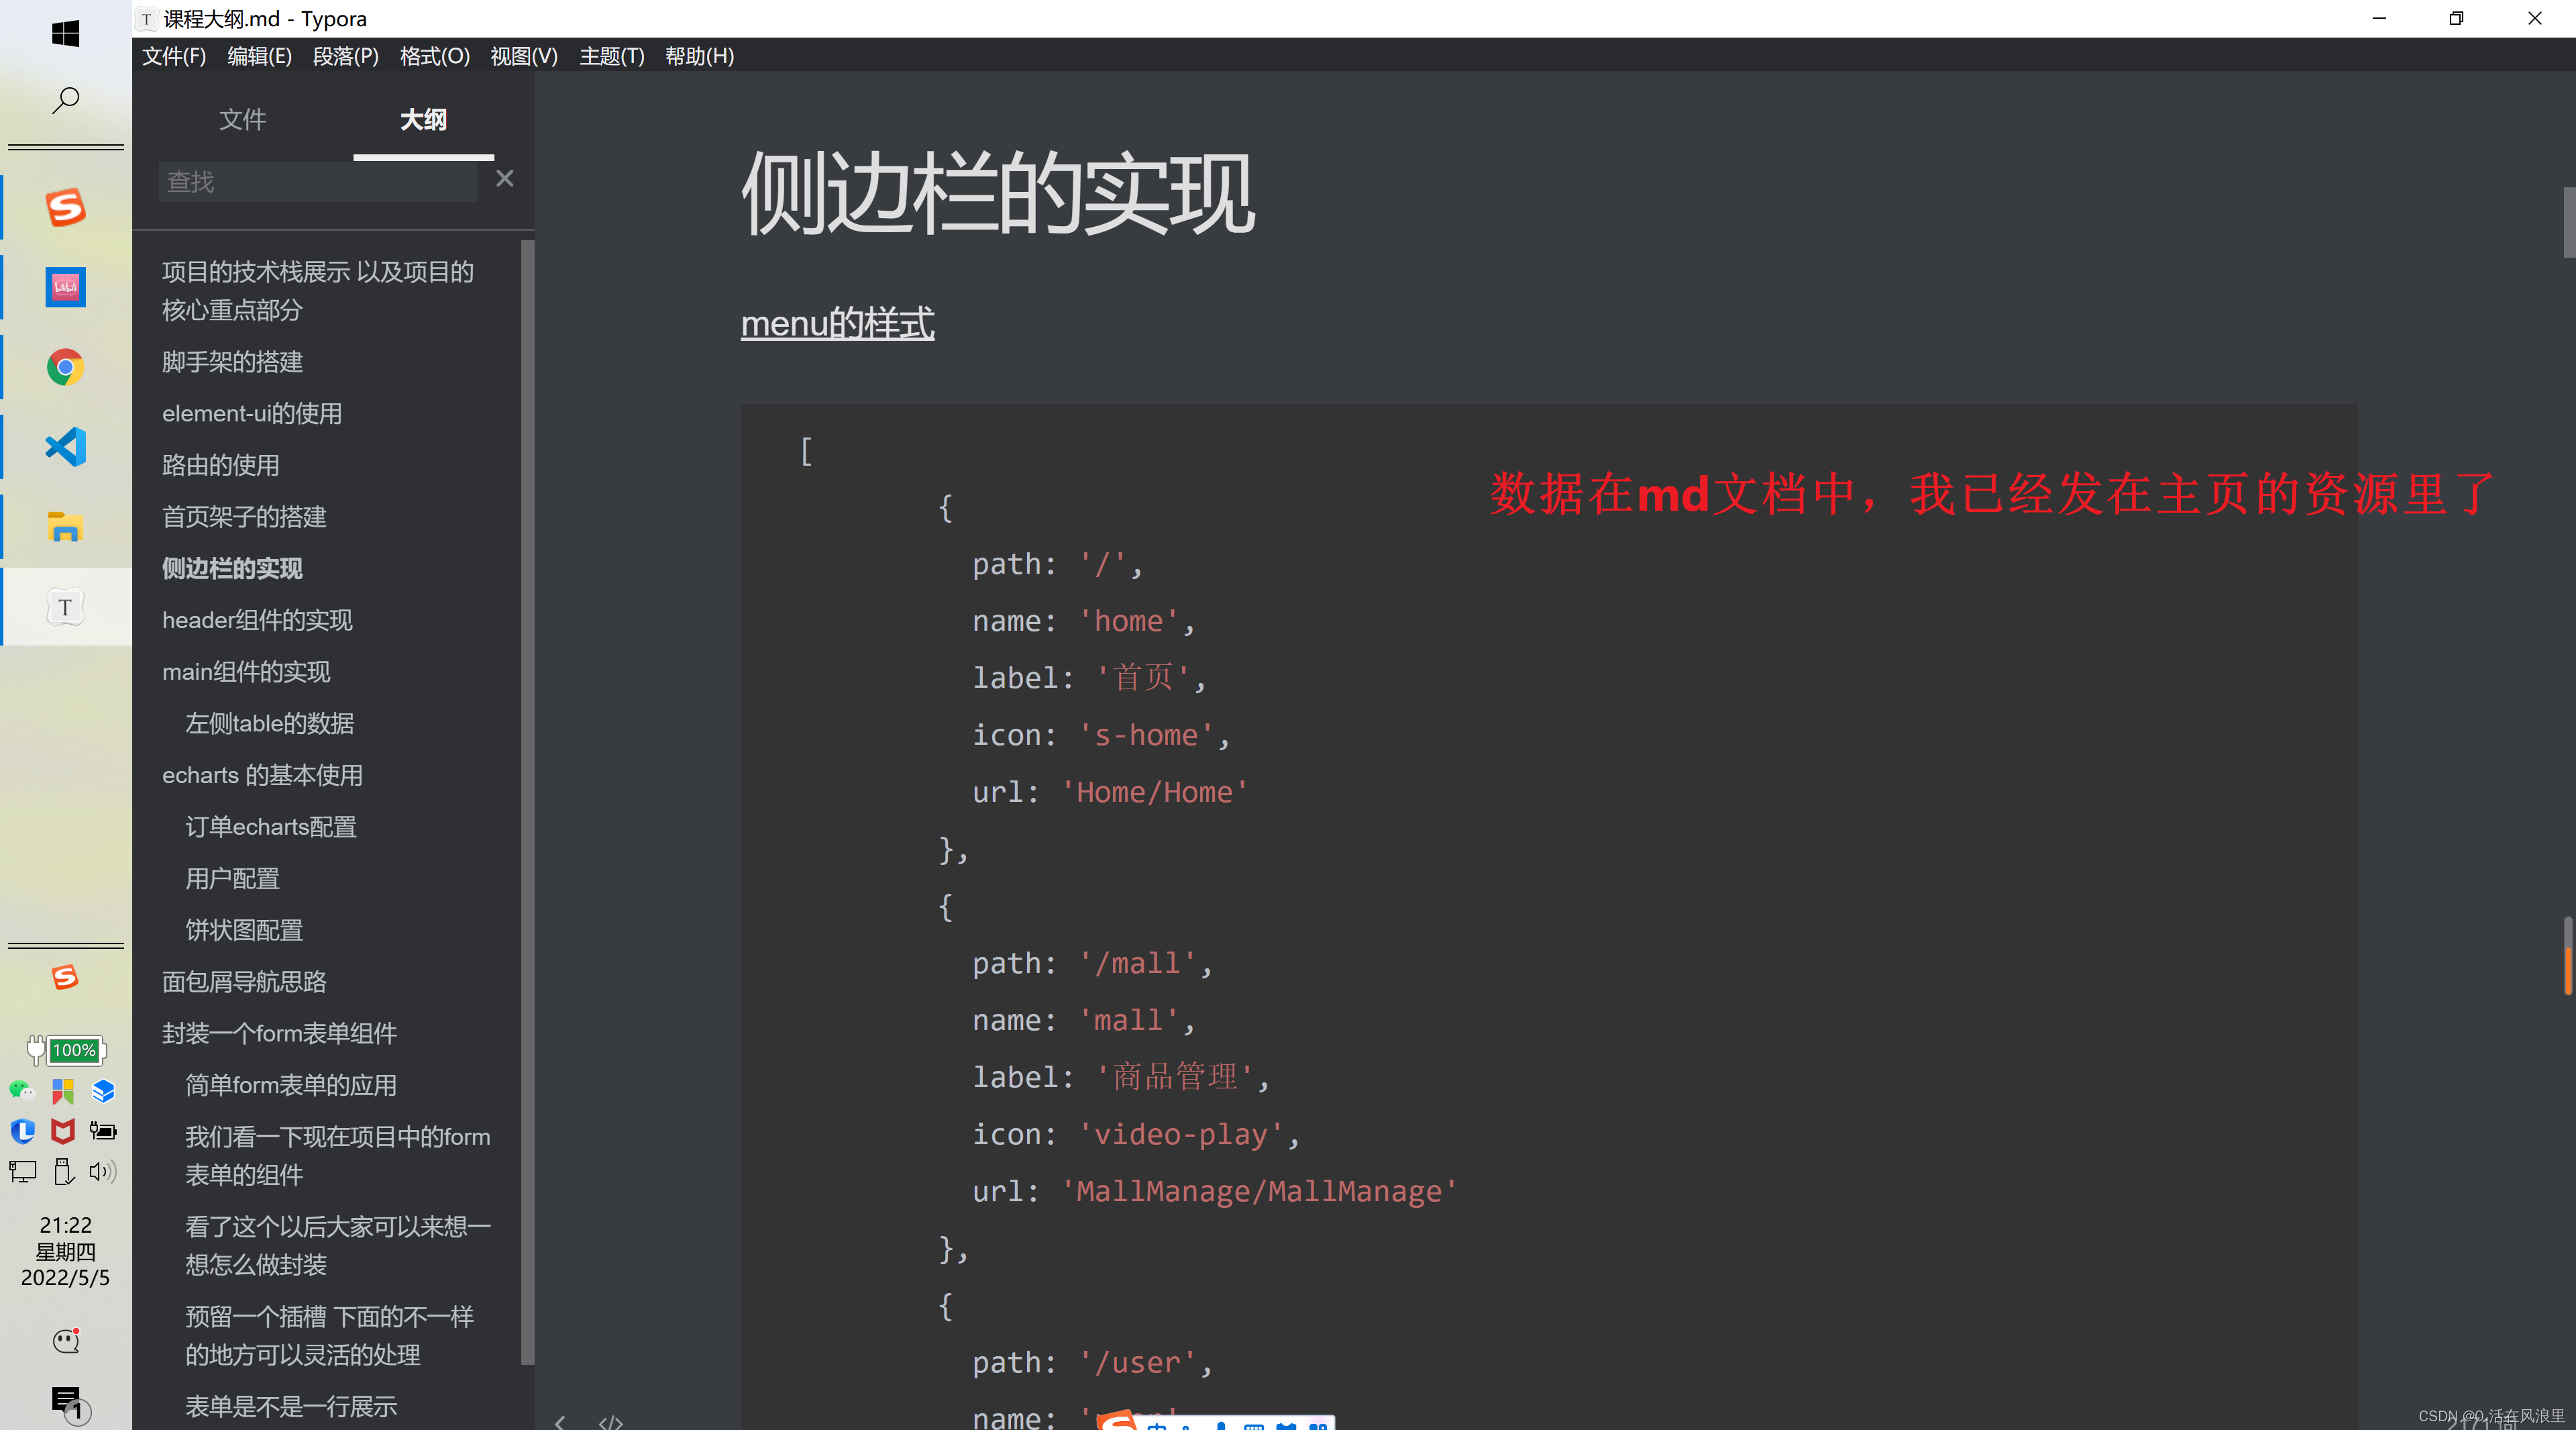Jump to 表单是不是一行展示 outline entry
2576x1430 pixels.
(291, 1406)
